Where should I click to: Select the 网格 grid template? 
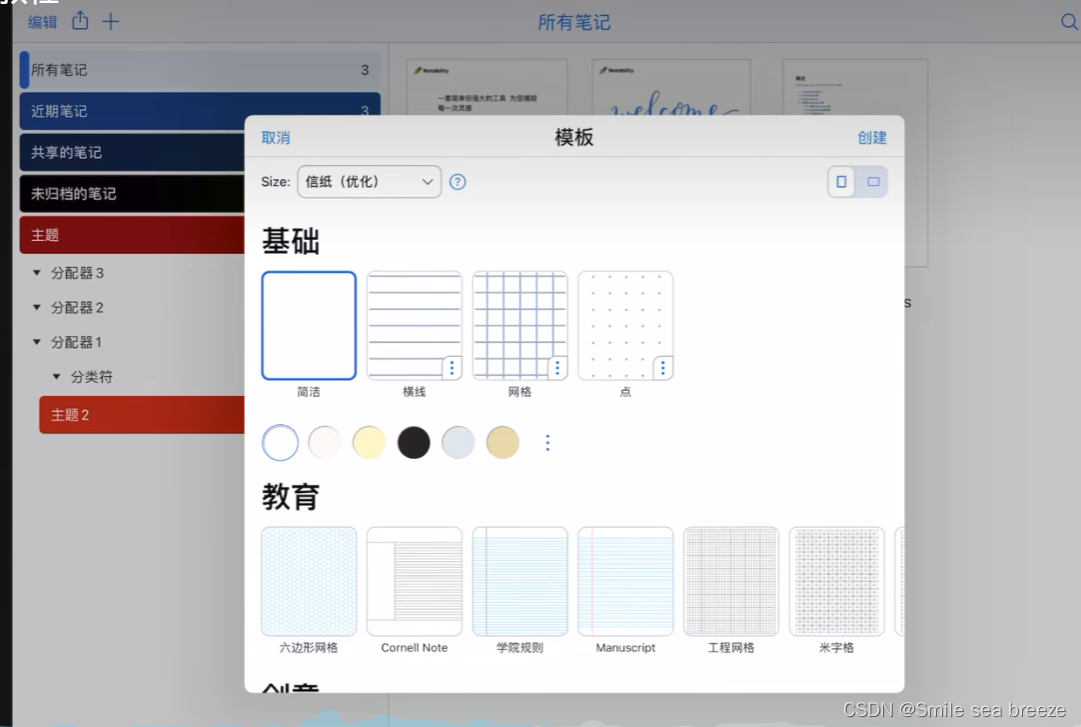[520, 325]
